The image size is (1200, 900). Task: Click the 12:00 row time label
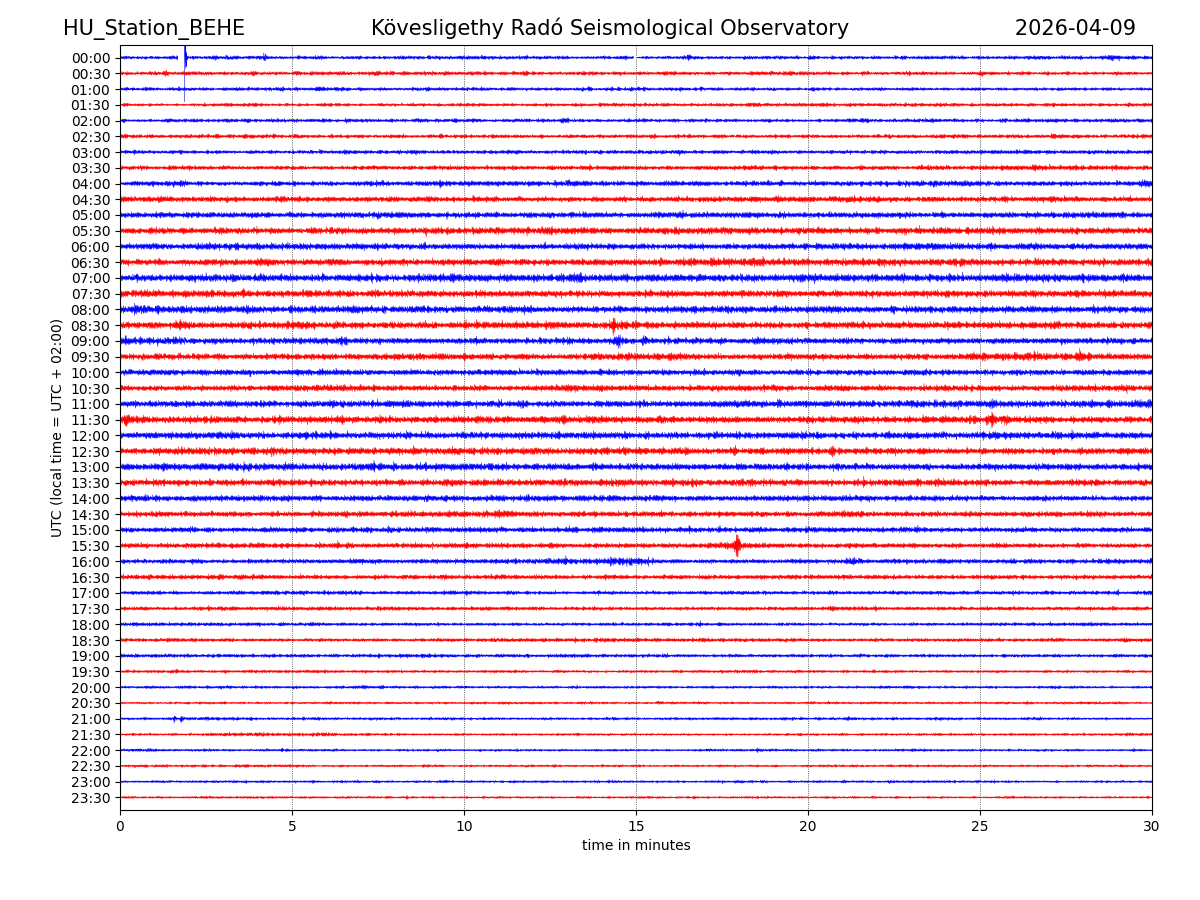tap(90, 436)
